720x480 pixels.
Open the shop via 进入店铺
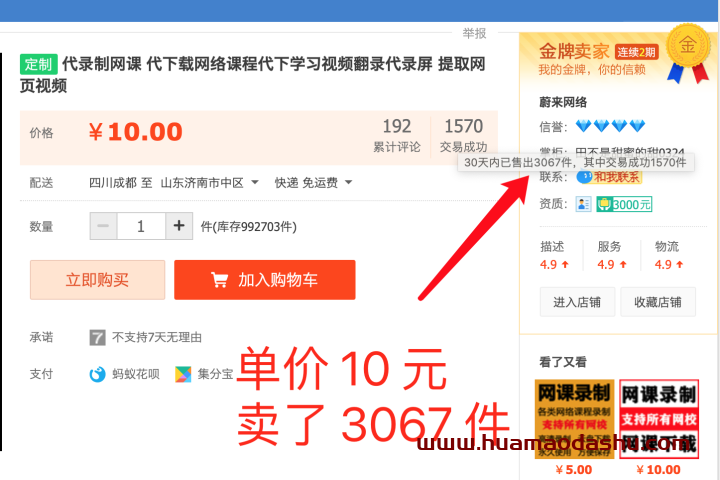(x=577, y=302)
